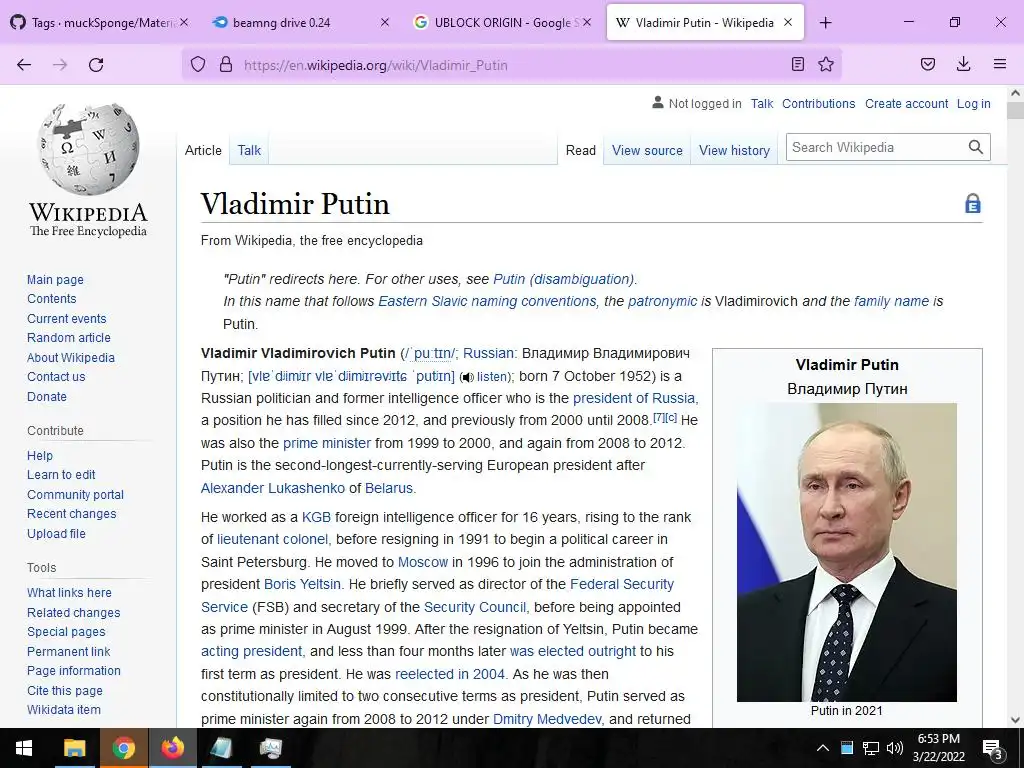Click the address bar URL
The height and width of the screenshot is (768, 1024).
(x=376, y=65)
